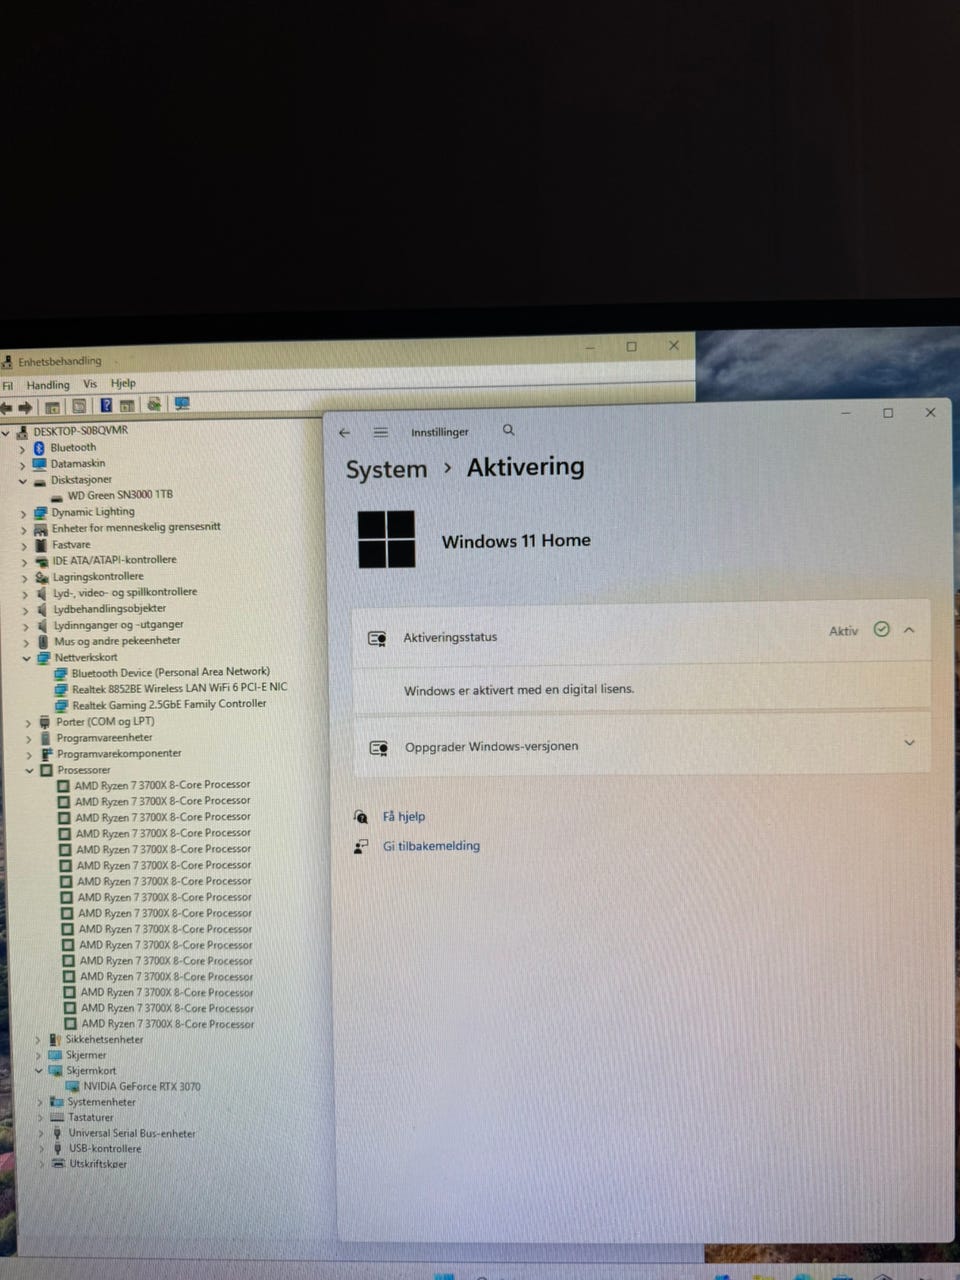The image size is (960, 1280).
Task: Click the search magnifier in Innstillinger
Action: coord(508,430)
